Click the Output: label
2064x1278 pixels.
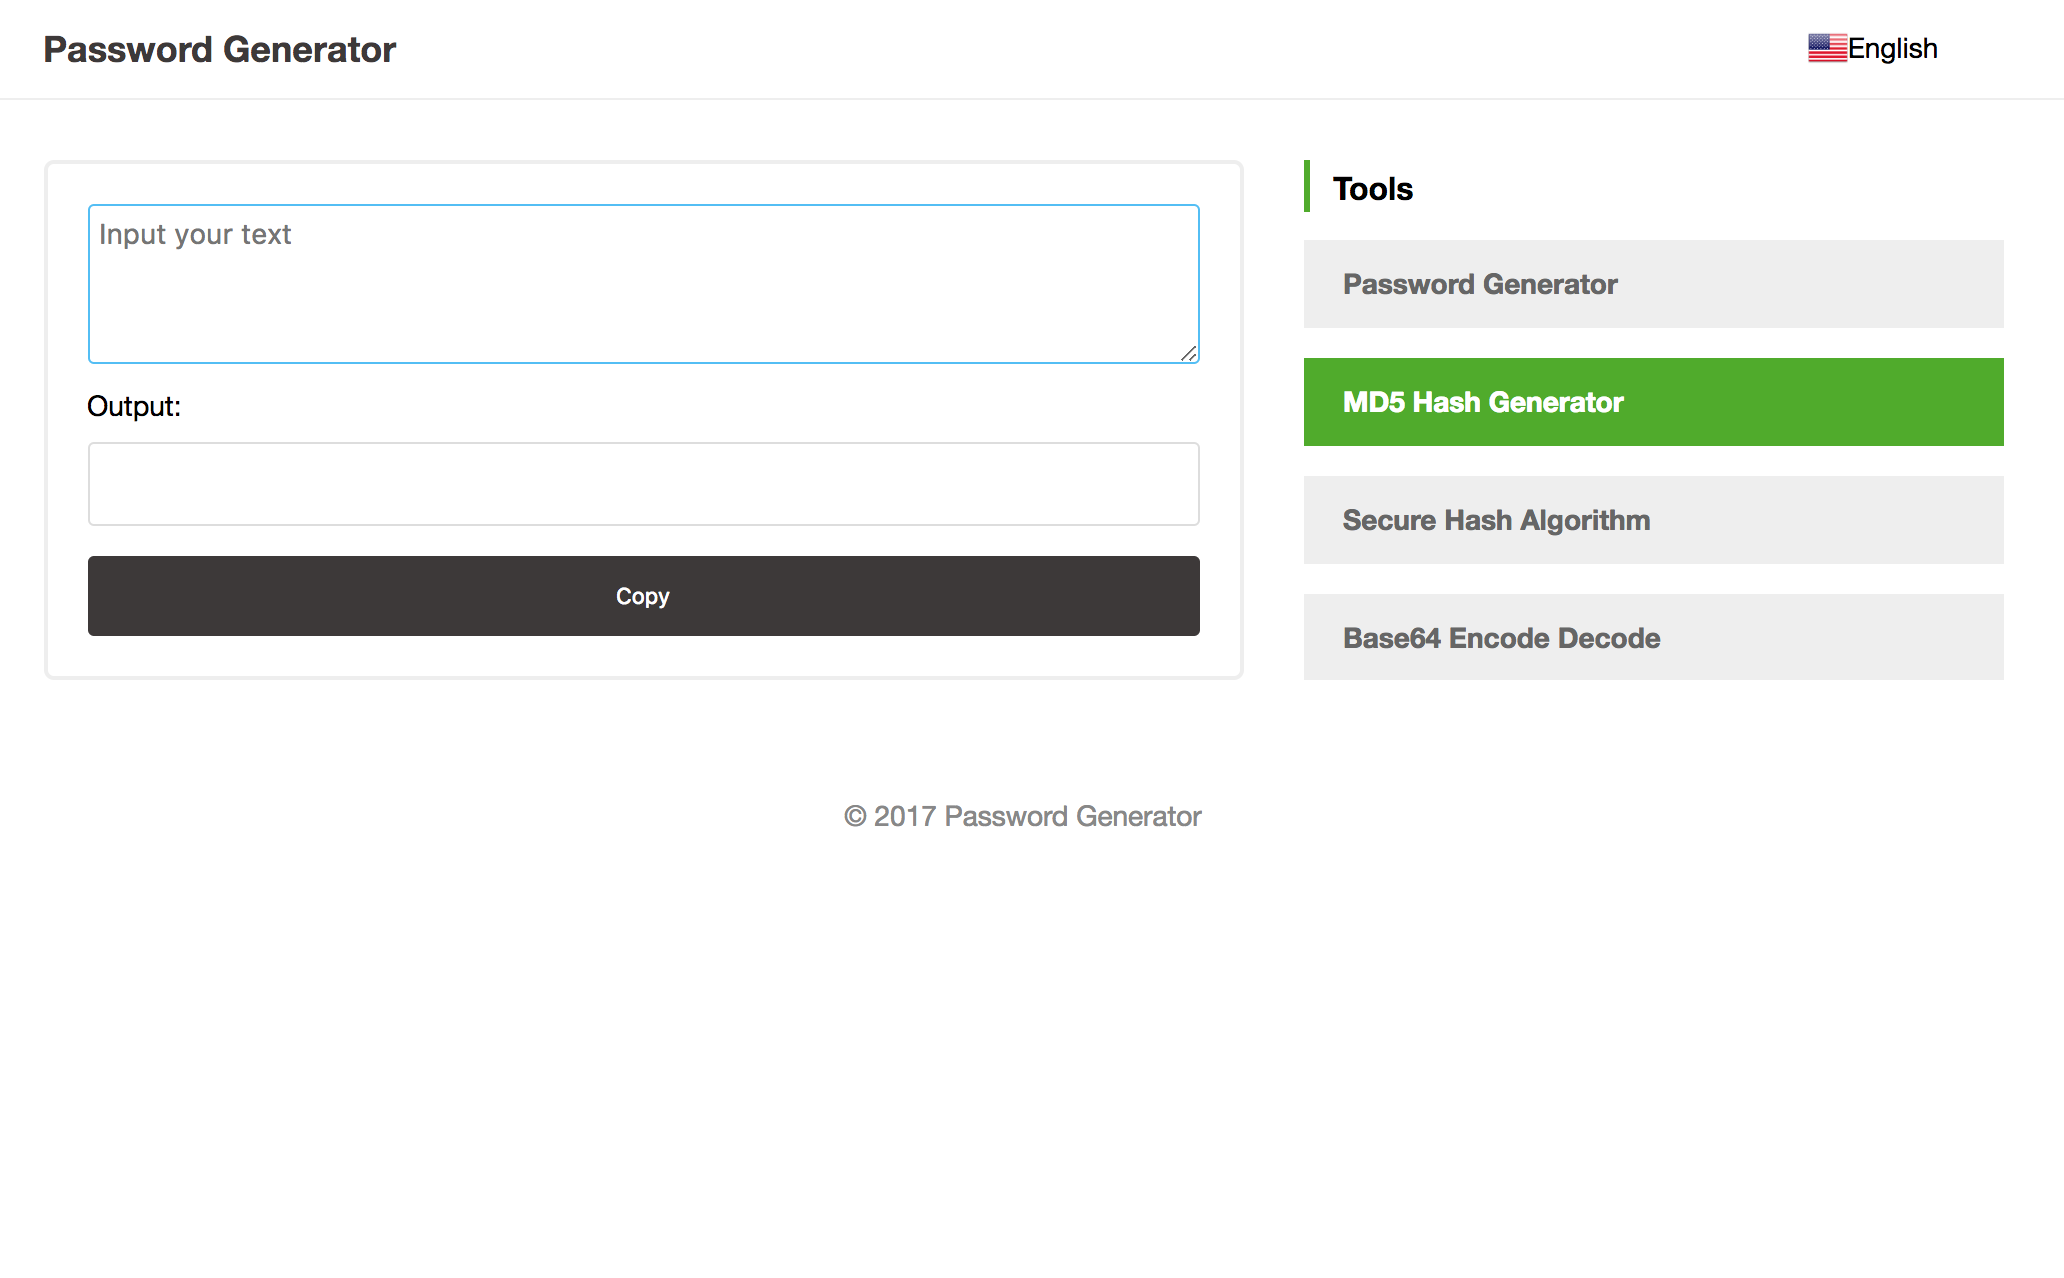tap(134, 406)
